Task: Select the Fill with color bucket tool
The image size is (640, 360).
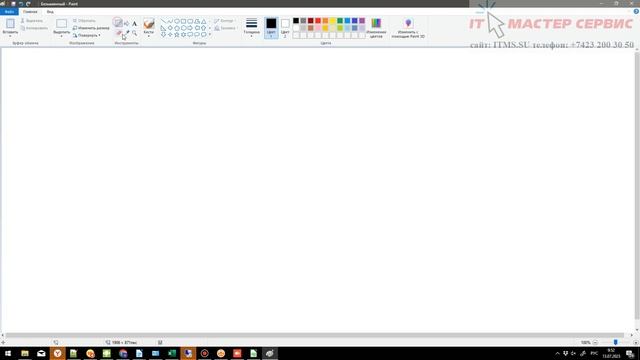Action: point(127,23)
